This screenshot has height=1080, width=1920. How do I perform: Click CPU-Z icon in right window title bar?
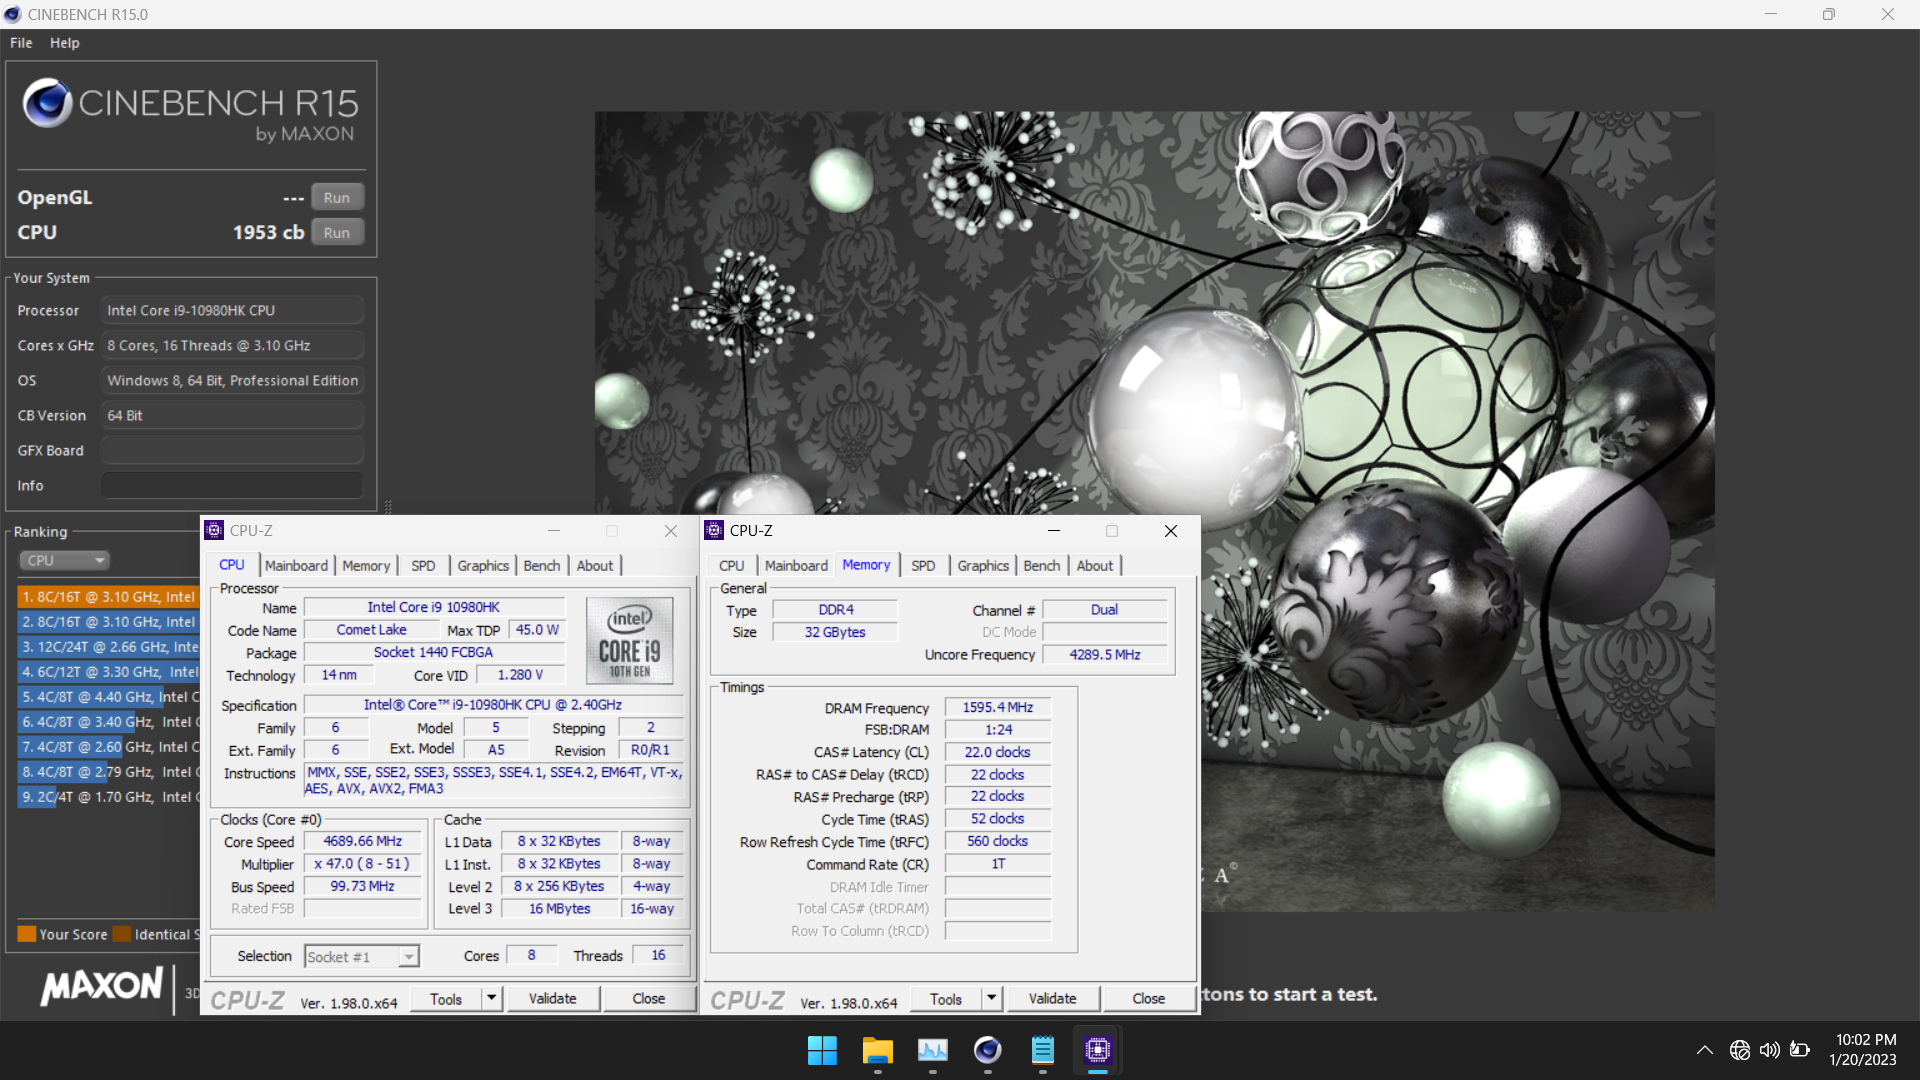pyautogui.click(x=714, y=530)
